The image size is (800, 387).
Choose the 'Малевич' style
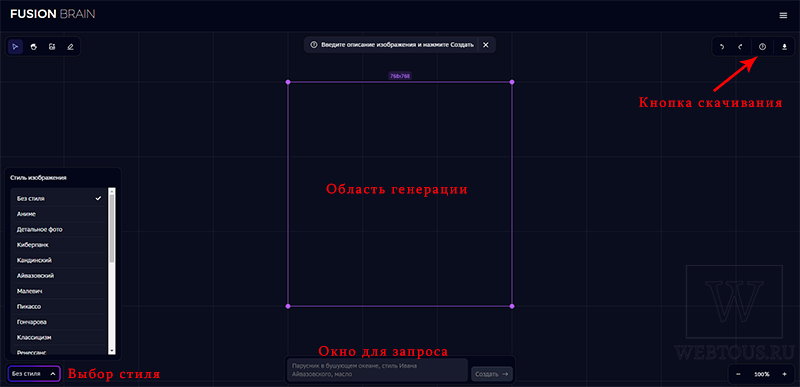(x=59, y=291)
